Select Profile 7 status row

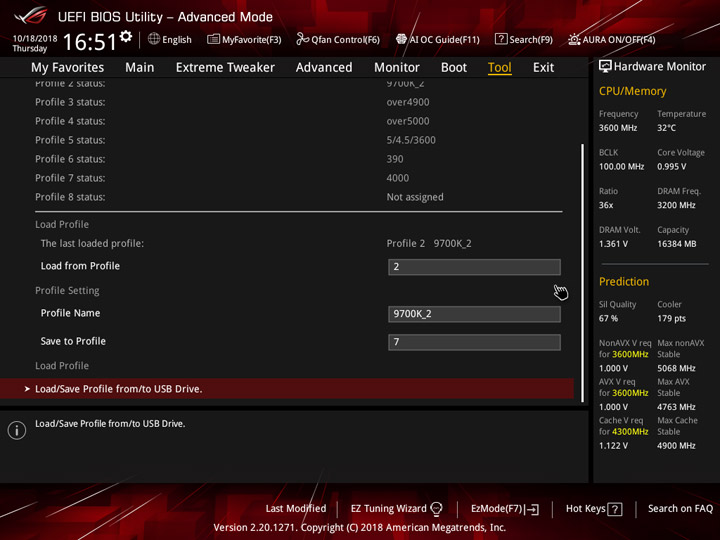click(x=298, y=178)
